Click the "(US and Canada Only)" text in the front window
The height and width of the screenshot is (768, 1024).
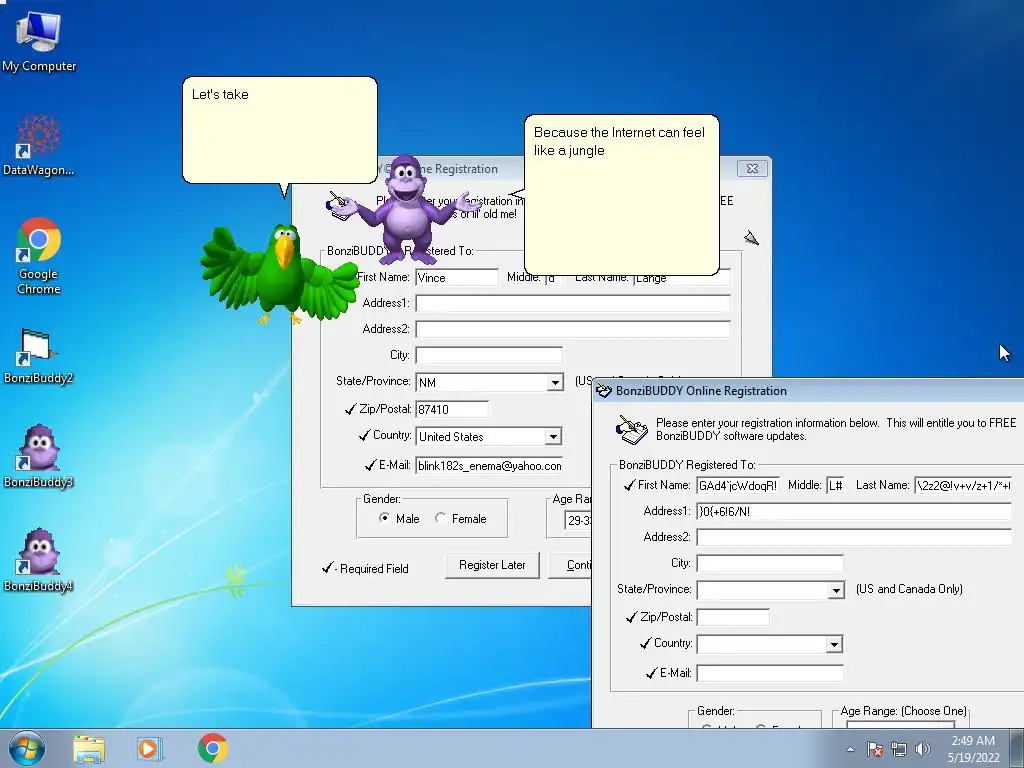[x=909, y=589]
